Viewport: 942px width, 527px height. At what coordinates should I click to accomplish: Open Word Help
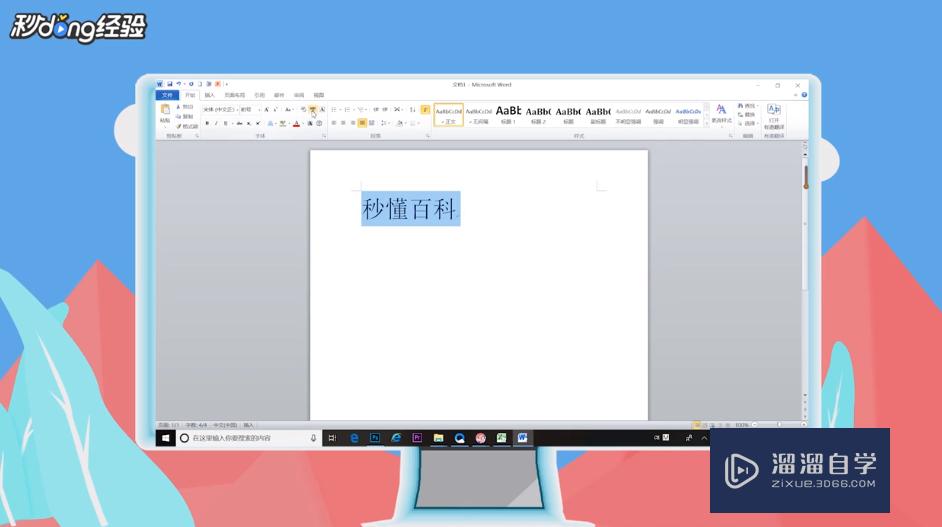pos(804,94)
